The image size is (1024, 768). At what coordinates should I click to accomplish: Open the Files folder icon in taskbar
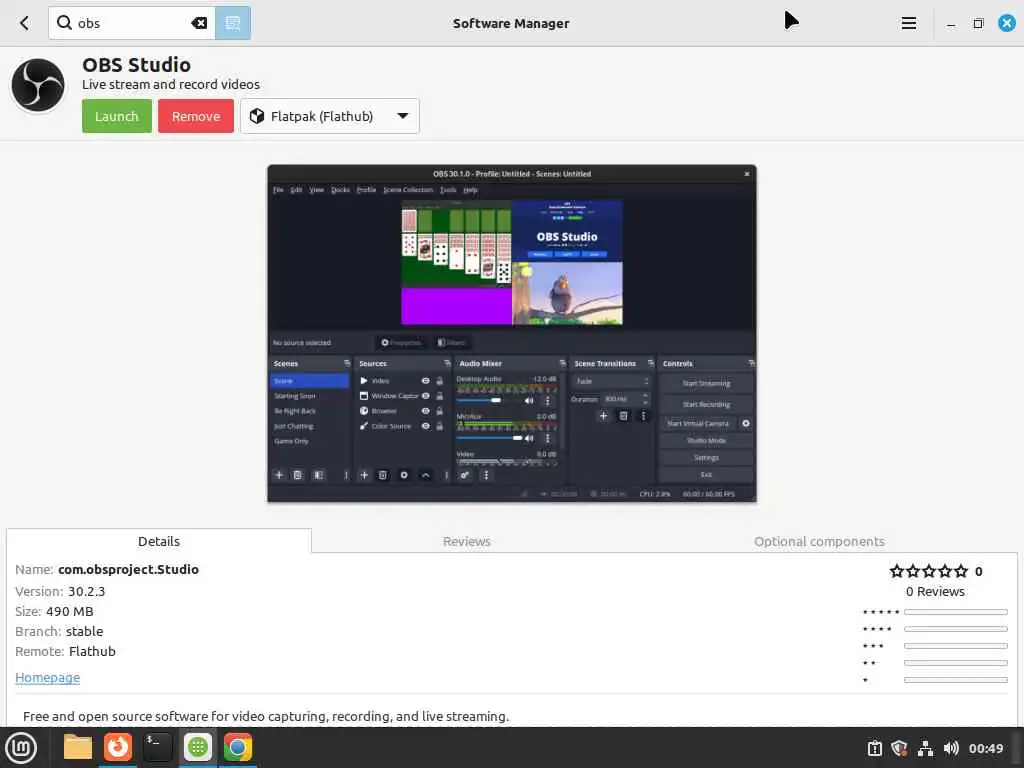click(78, 748)
